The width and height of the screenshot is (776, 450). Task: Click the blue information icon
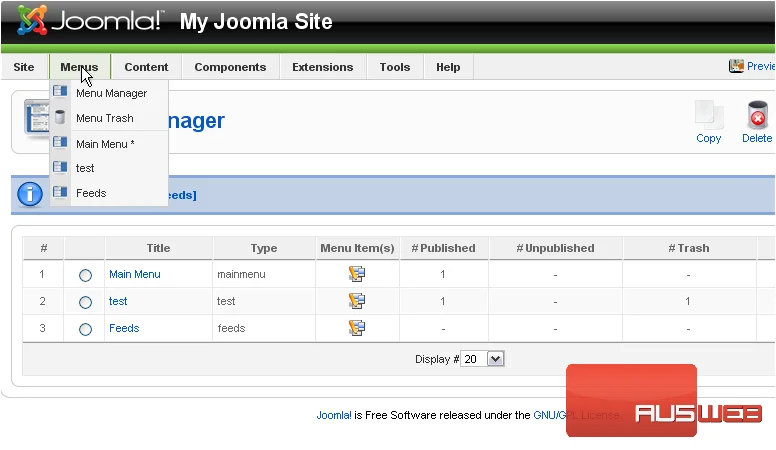[x=30, y=194]
